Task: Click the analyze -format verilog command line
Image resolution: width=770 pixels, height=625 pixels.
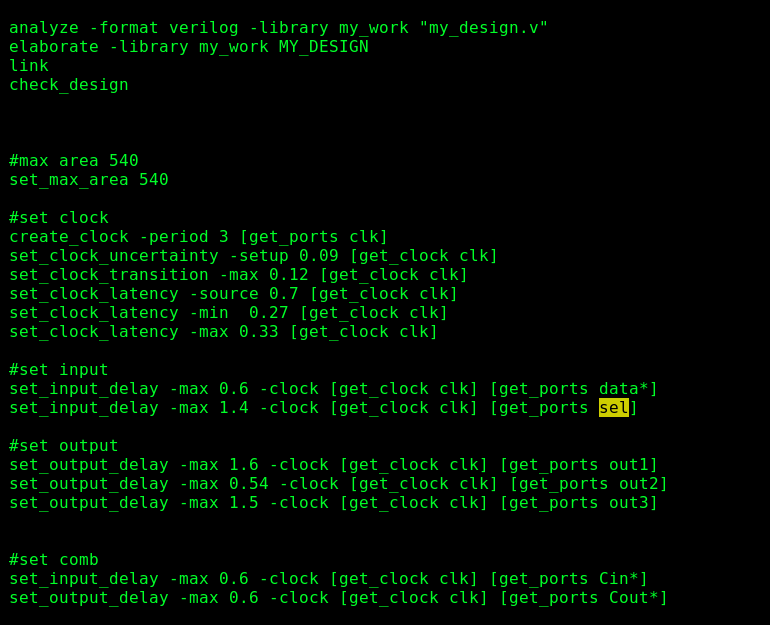Action: 278,28
